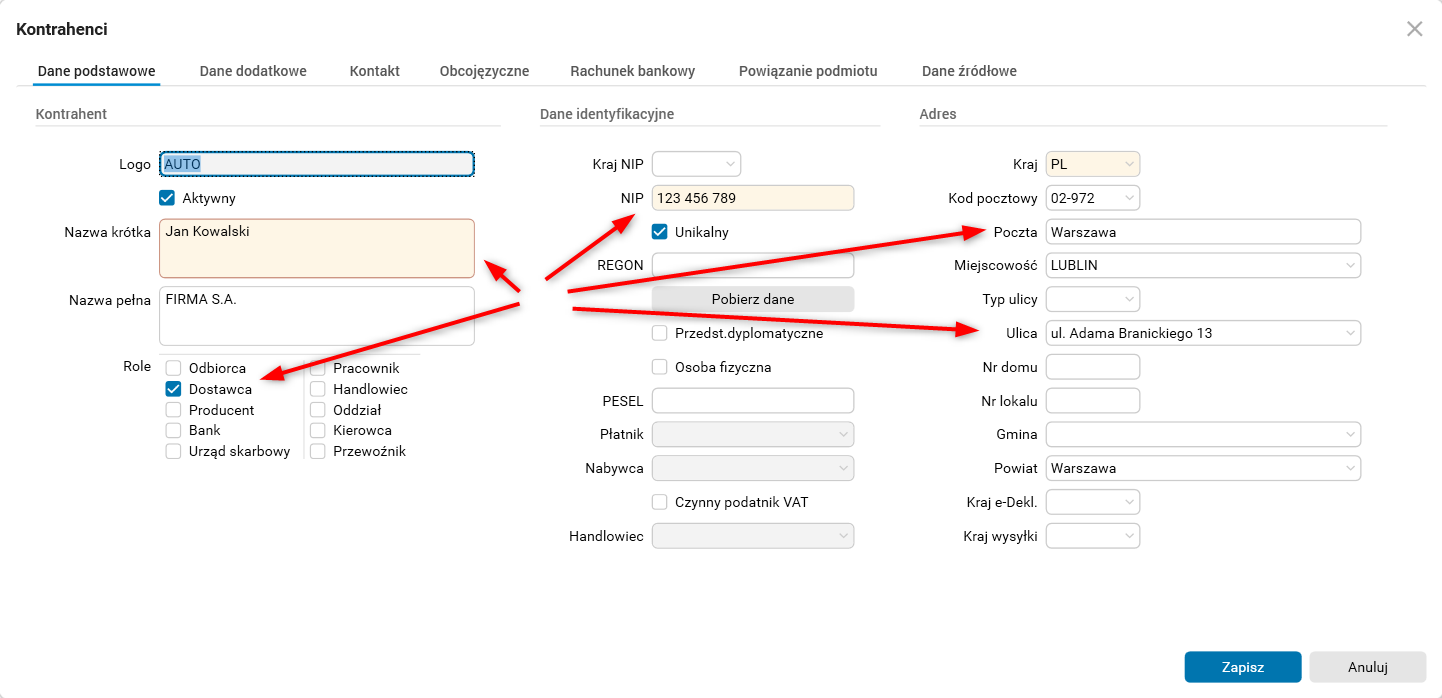The height and width of the screenshot is (698, 1442).
Task: Enable the Odbiorca role checkbox
Action: (173, 368)
